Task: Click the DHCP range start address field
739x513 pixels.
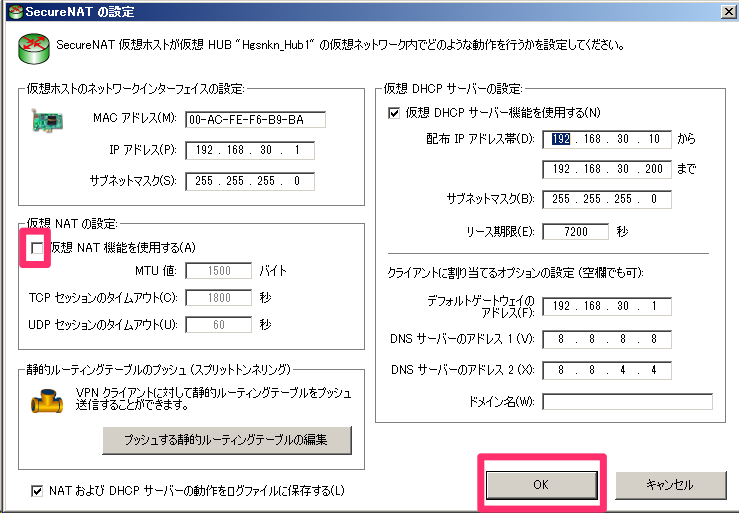Action: [x=607, y=139]
